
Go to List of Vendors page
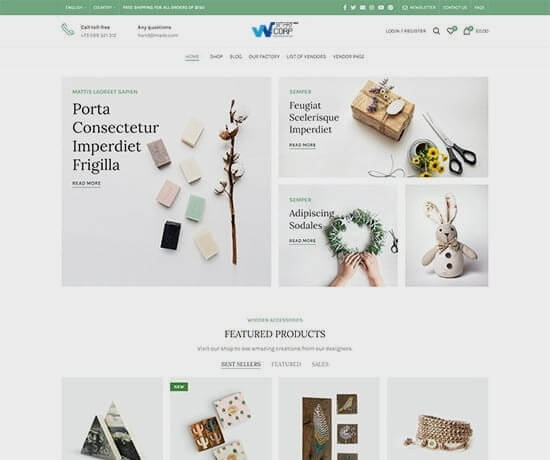tap(306, 56)
